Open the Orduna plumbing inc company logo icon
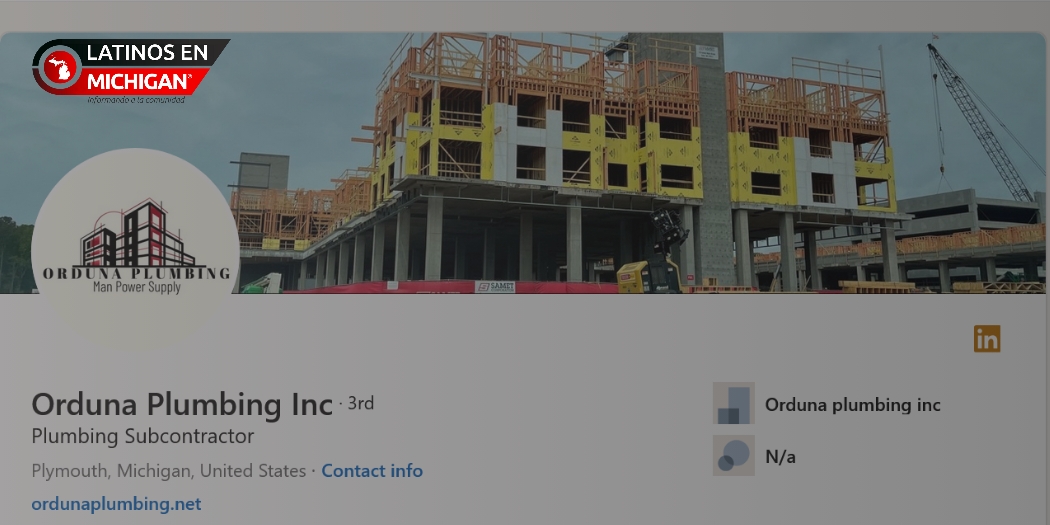This screenshot has width=1050, height=525. point(733,403)
